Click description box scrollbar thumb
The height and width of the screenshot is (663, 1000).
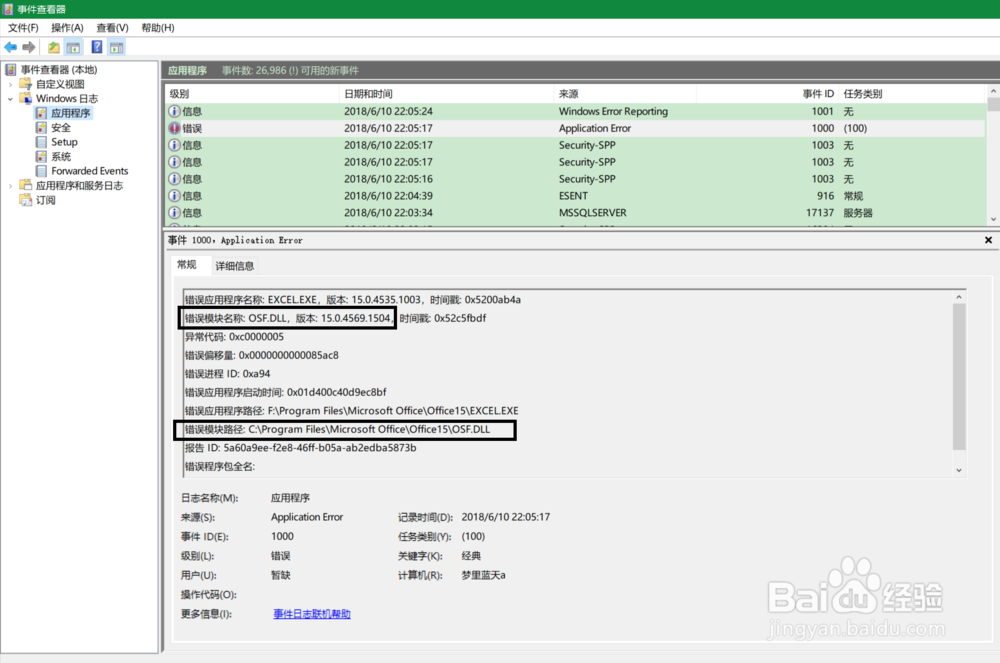point(959,377)
